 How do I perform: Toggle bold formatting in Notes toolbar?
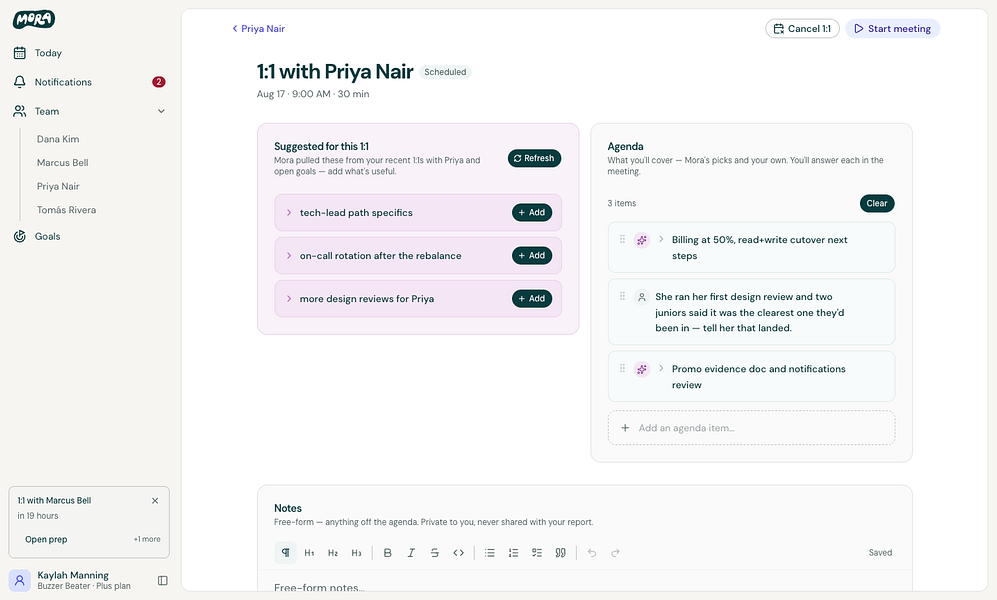(x=387, y=553)
